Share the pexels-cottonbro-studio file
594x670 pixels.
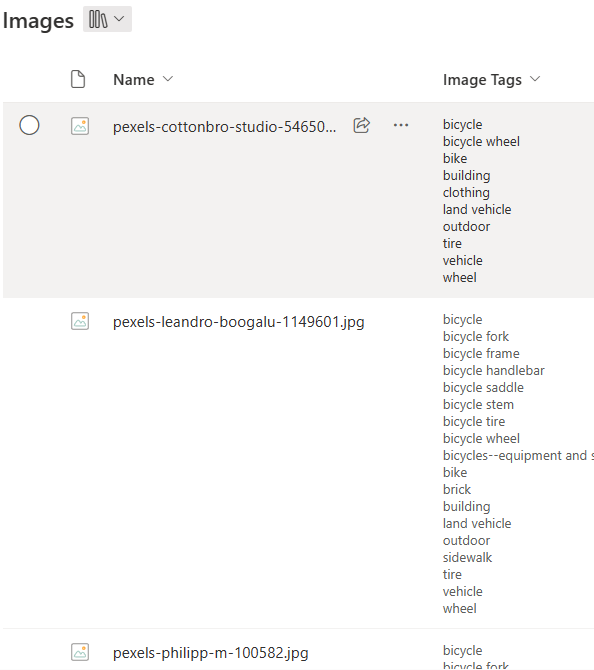[x=362, y=125]
